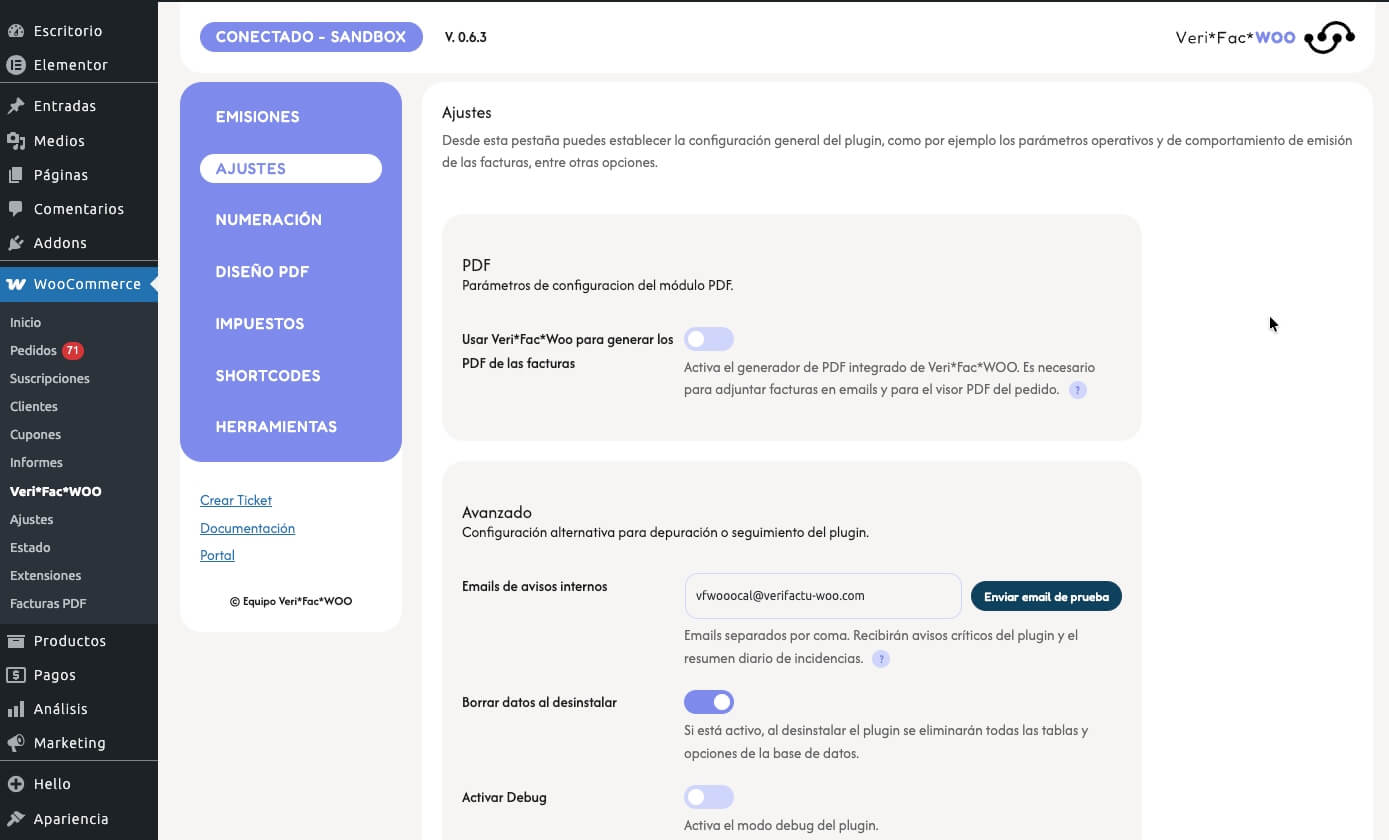Click the Páginas pages icon
The height and width of the screenshot is (840, 1389).
pyautogui.click(x=16, y=175)
